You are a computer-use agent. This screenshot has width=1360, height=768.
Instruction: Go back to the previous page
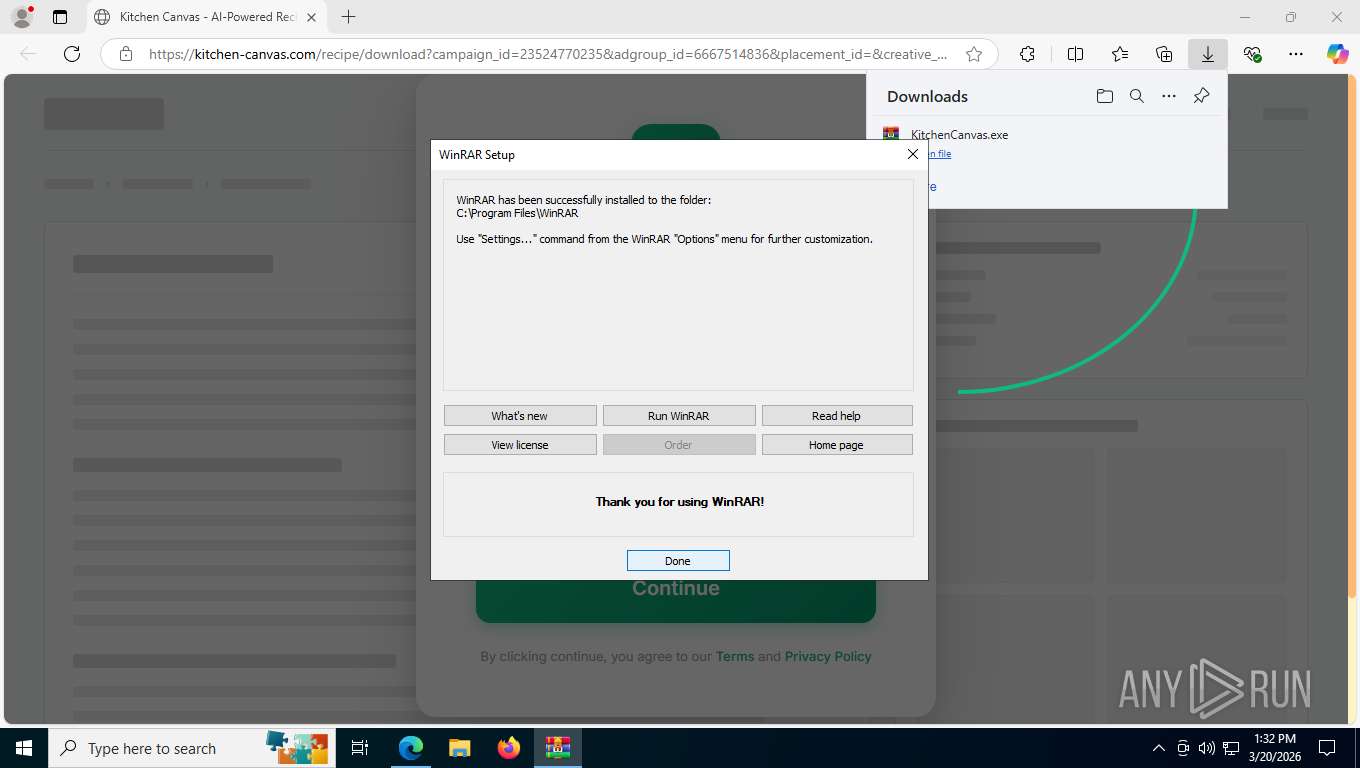tap(28, 54)
